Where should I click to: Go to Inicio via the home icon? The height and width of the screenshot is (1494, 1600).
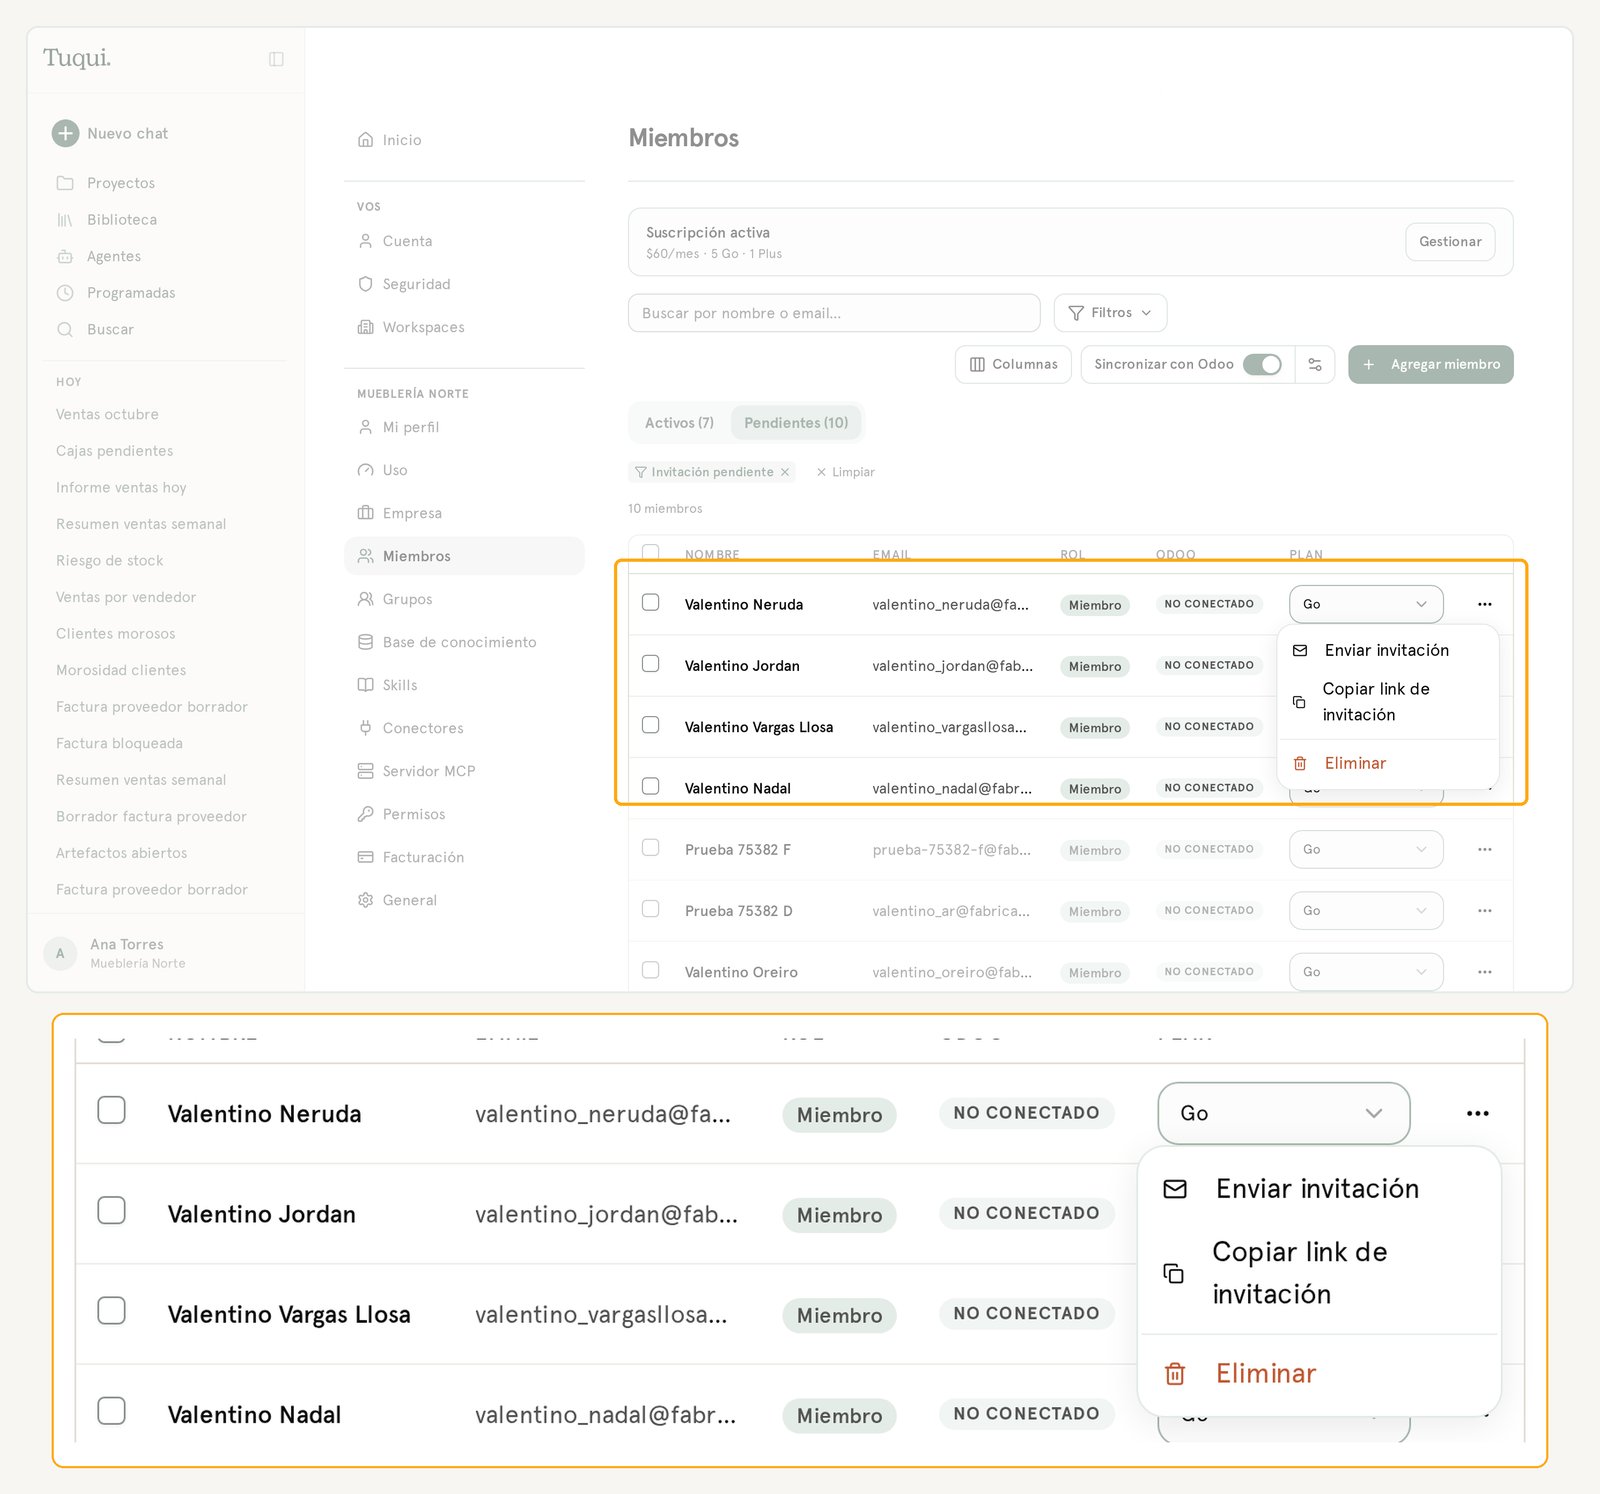pyautogui.click(x=366, y=140)
